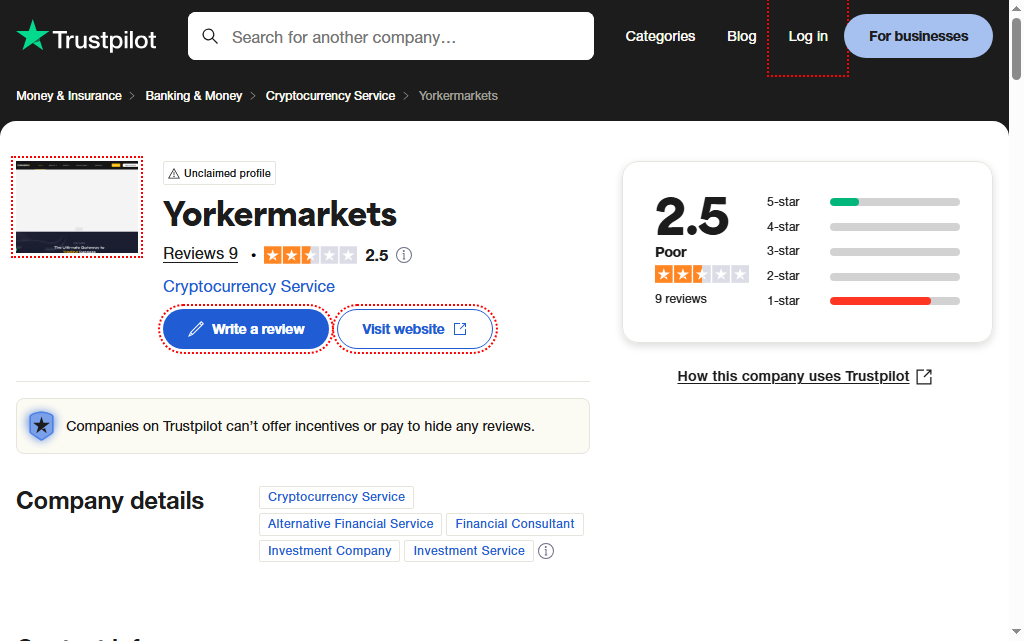
Task: Select Investment Service tag
Action: [x=469, y=551]
